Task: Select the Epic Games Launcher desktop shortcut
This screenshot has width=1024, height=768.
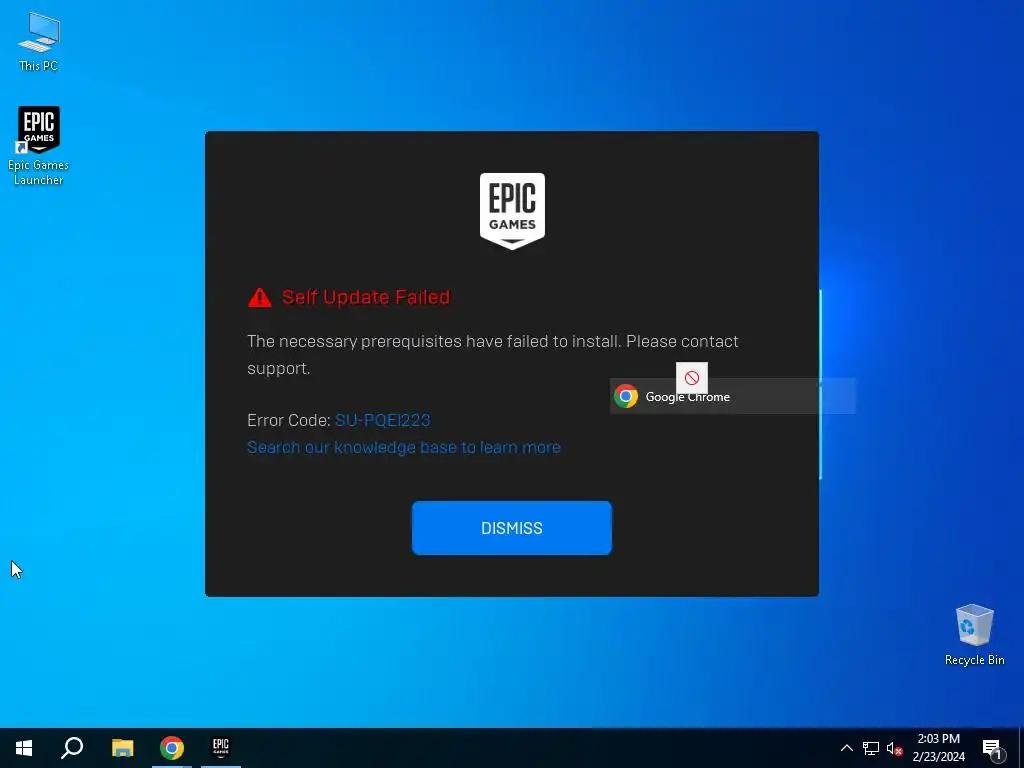Action: pos(39,146)
